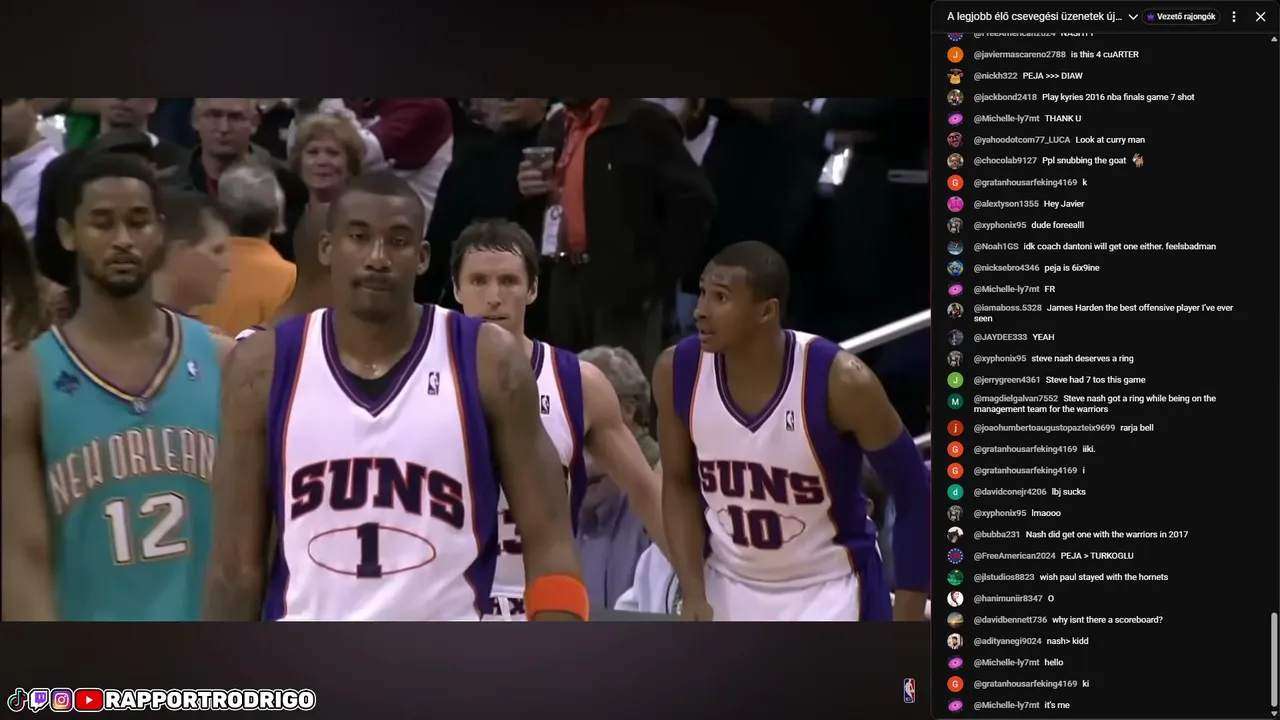Click the avatar beside @nickh322
Screen dimensions: 1280x720
point(955,76)
